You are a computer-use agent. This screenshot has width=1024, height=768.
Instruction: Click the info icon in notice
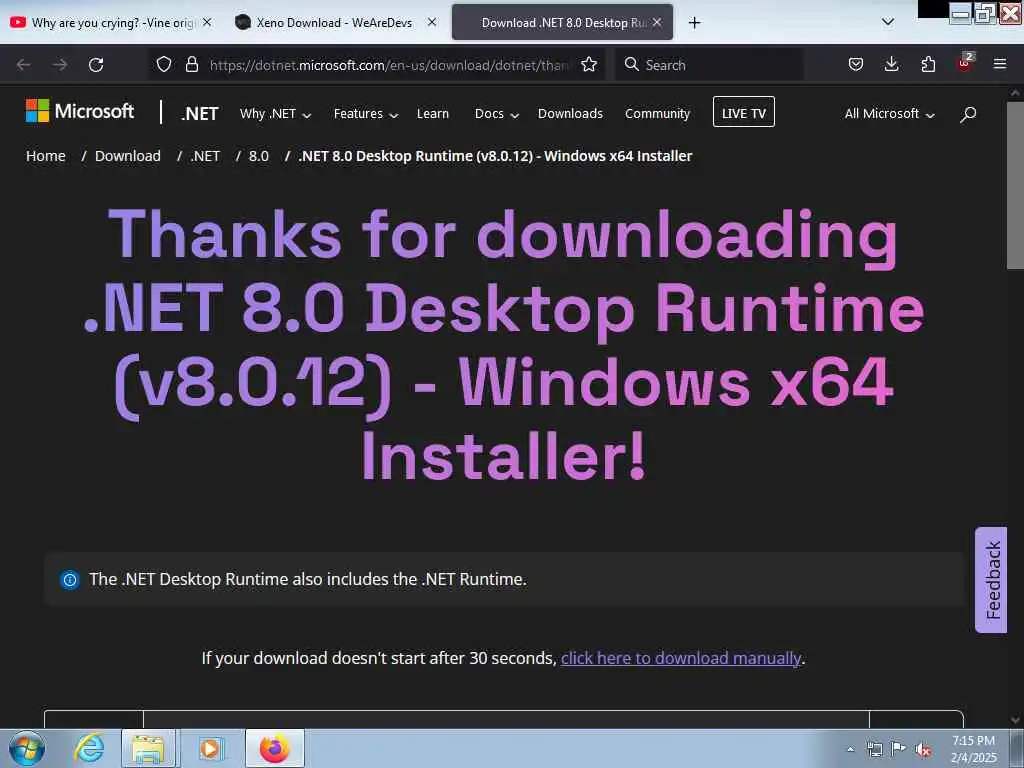[70, 579]
